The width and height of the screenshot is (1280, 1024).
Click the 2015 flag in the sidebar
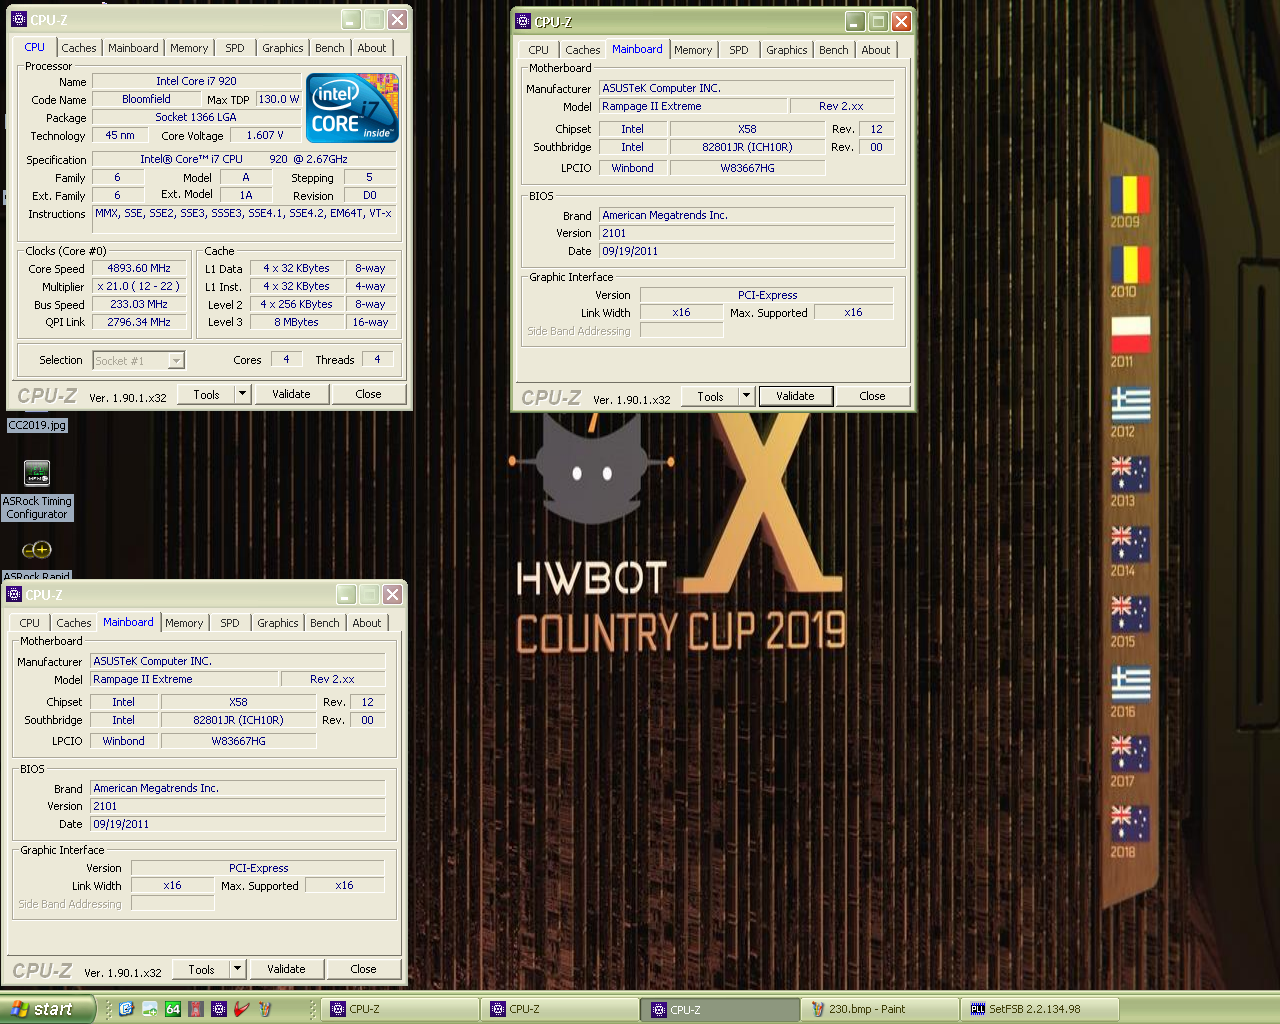1130,614
